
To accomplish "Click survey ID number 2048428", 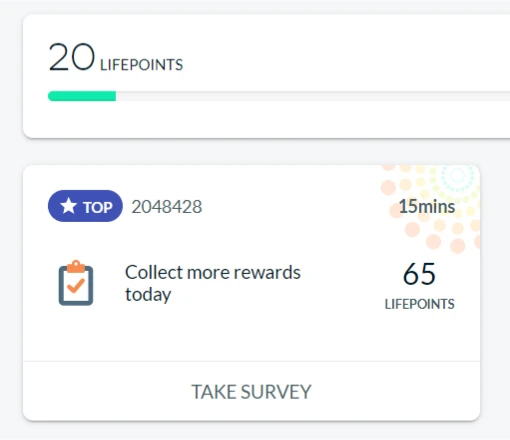I will 167,207.
